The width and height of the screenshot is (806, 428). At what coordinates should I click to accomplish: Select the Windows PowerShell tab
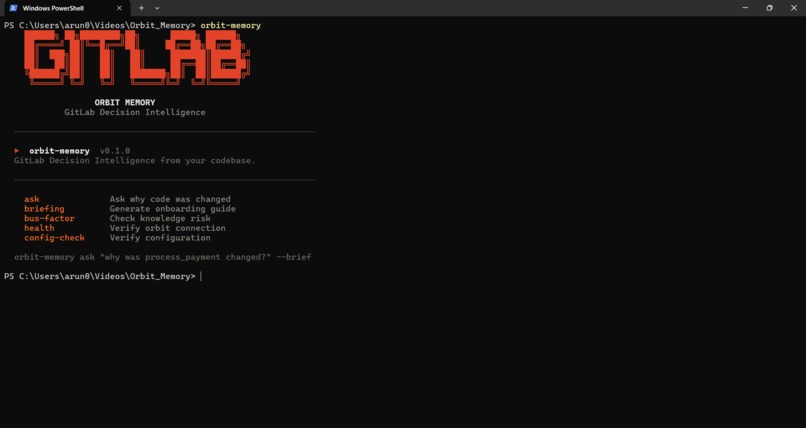(65, 8)
